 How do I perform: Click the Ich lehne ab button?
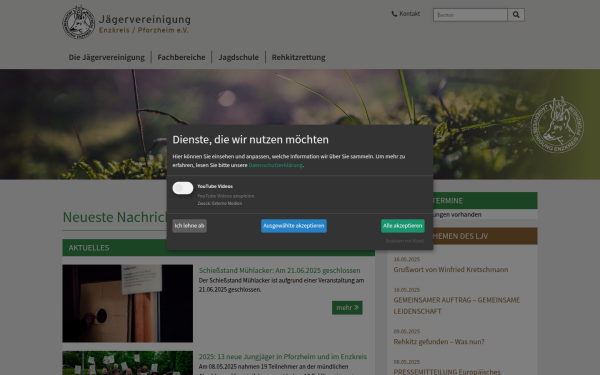click(x=189, y=226)
